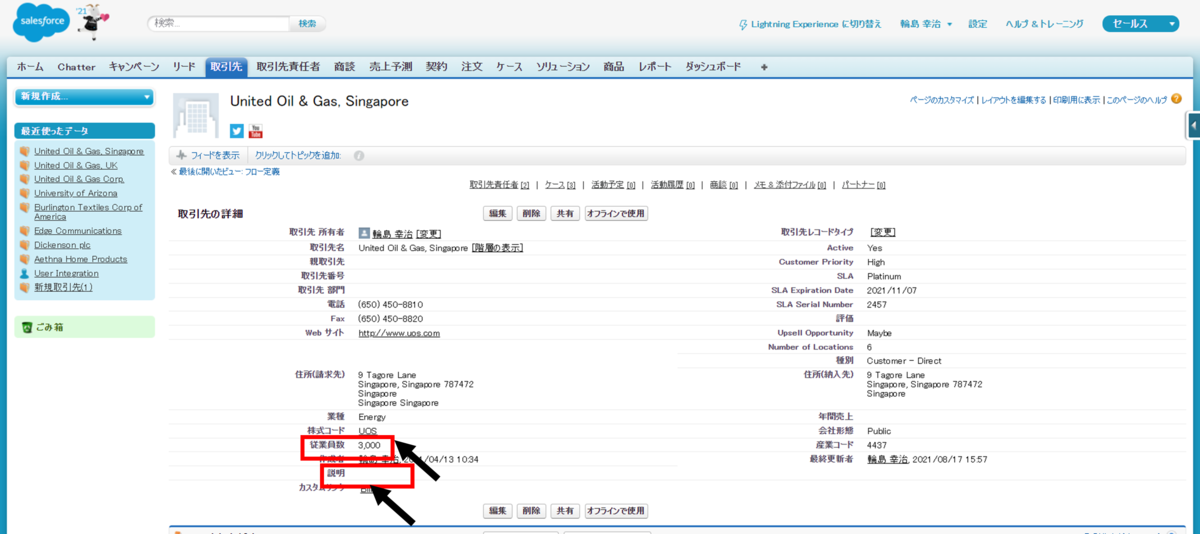This screenshot has width=1200, height=534.
Task: Open the リード tab
Action: click(x=184, y=67)
